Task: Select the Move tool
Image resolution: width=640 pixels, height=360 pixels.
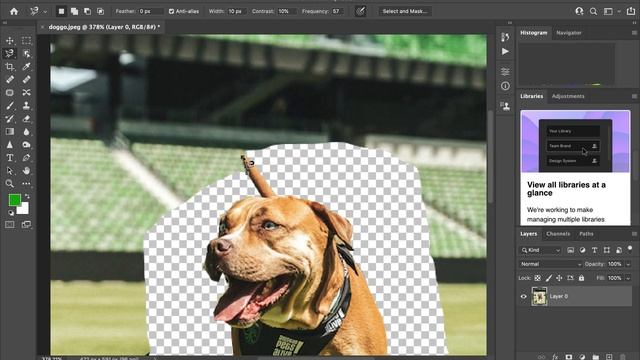Action: [10, 40]
